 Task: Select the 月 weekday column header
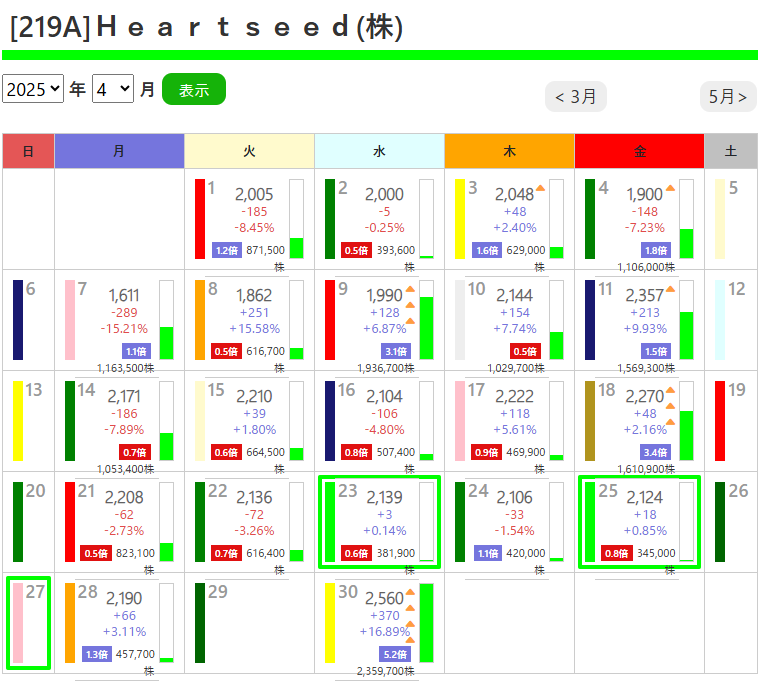[119, 151]
